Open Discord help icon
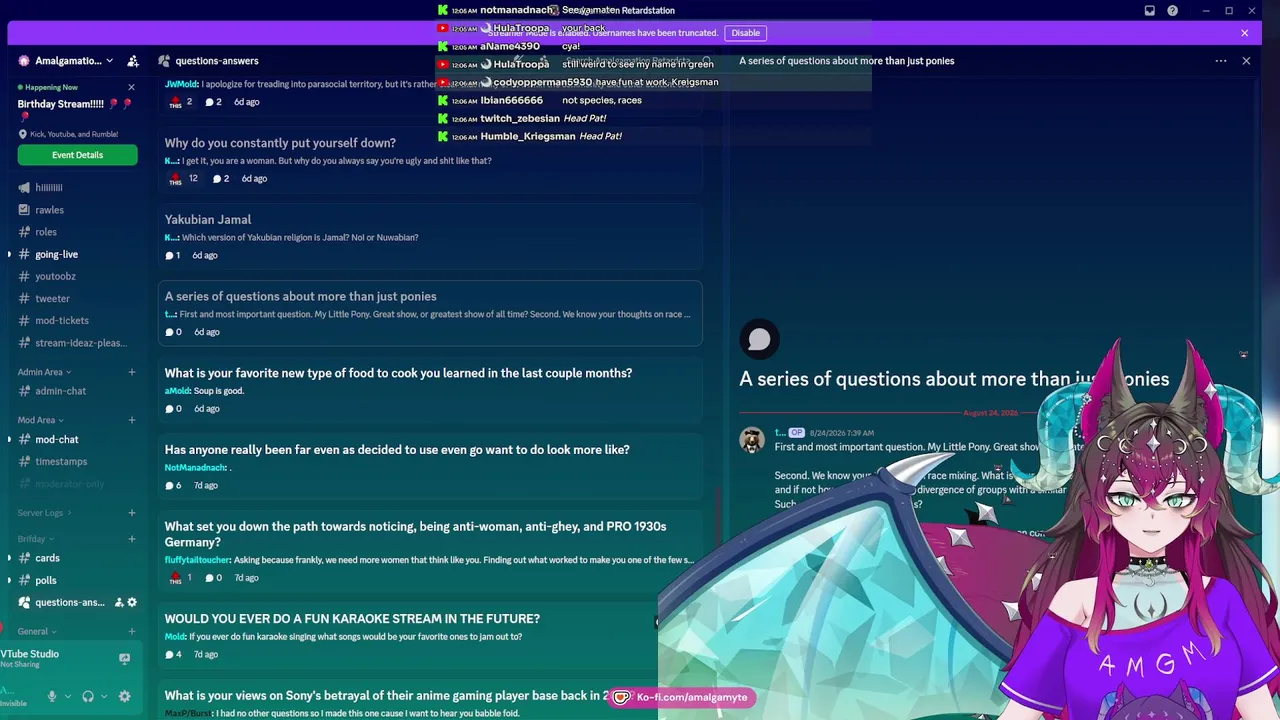 (x=1173, y=11)
